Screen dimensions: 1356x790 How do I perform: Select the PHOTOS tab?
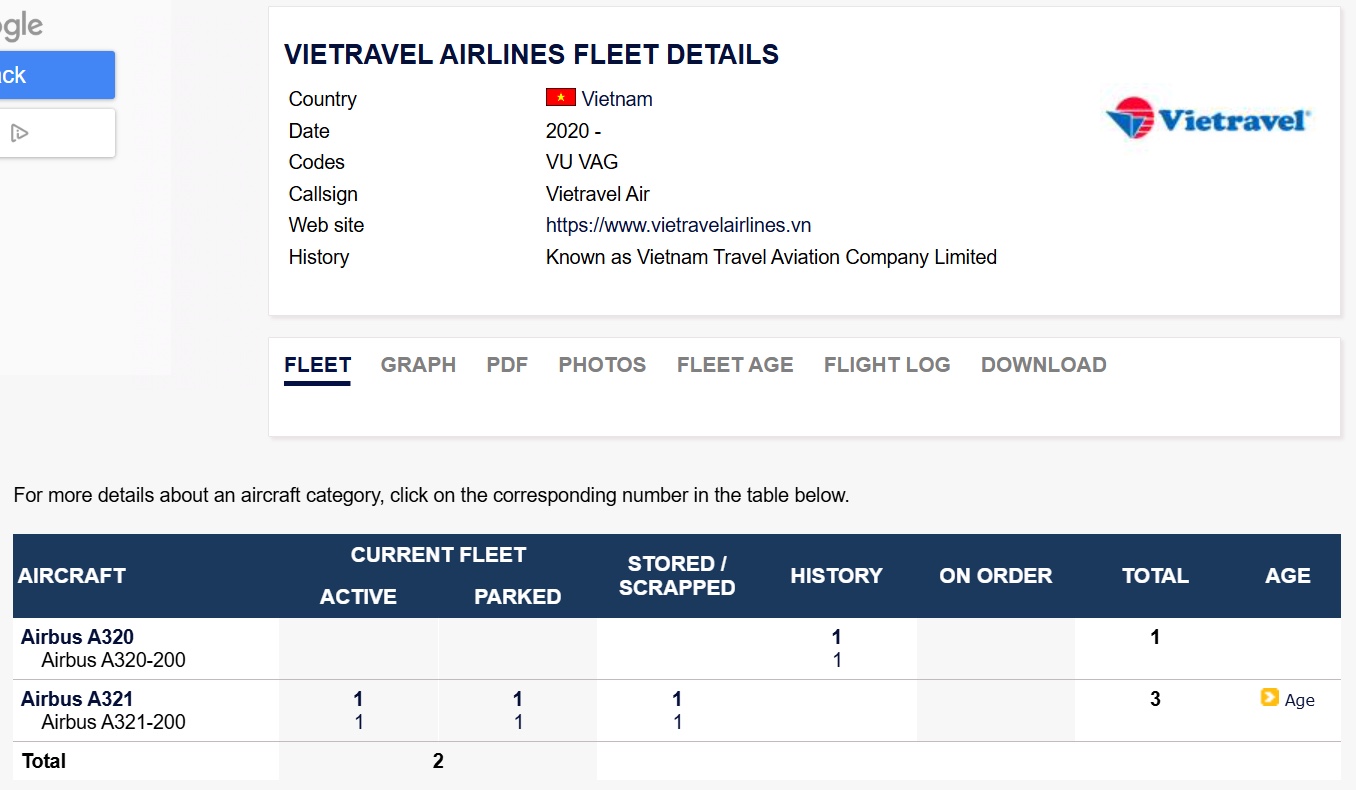point(602,365)
